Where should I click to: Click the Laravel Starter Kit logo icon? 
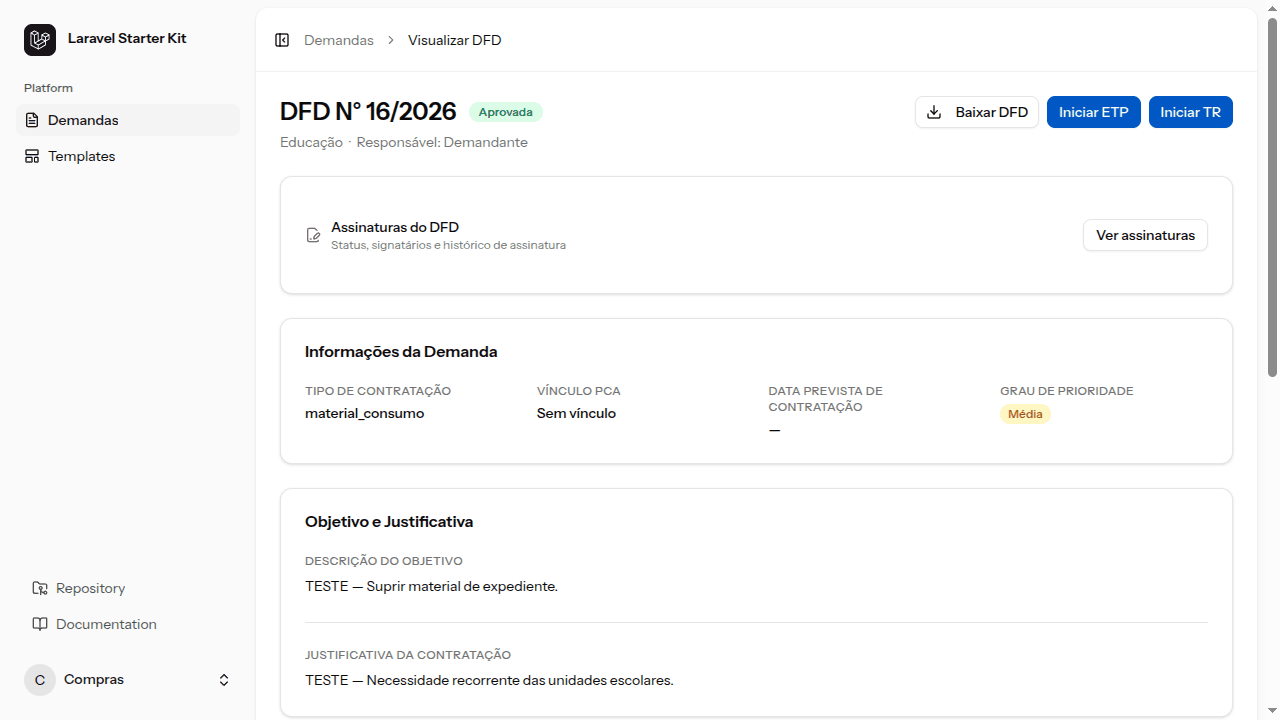tap(40, 40)
